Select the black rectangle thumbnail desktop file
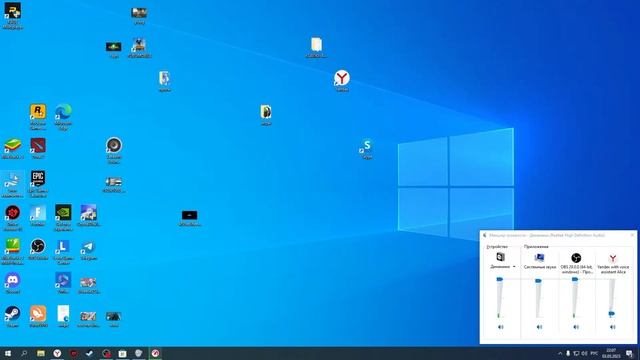 pyautogui.click(x=189, y=215)
